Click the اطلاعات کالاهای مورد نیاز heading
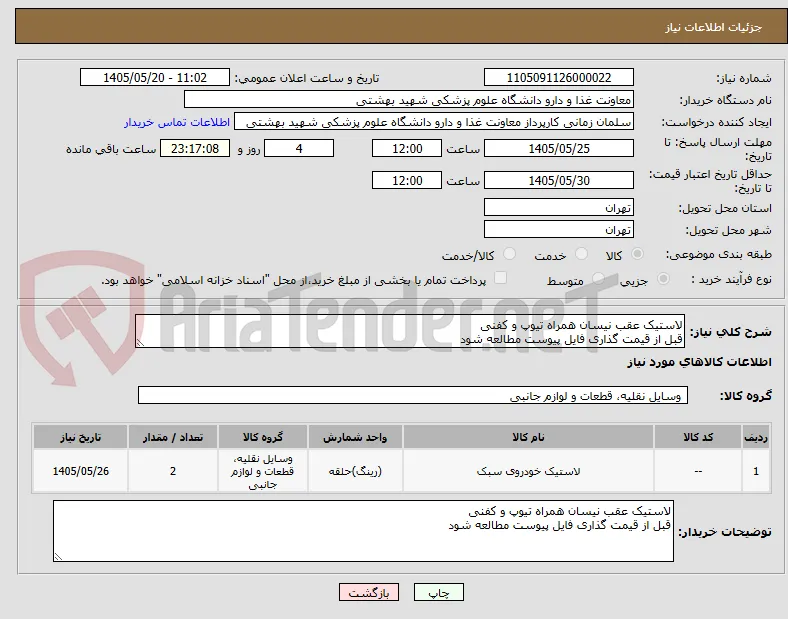 [699, 362]
